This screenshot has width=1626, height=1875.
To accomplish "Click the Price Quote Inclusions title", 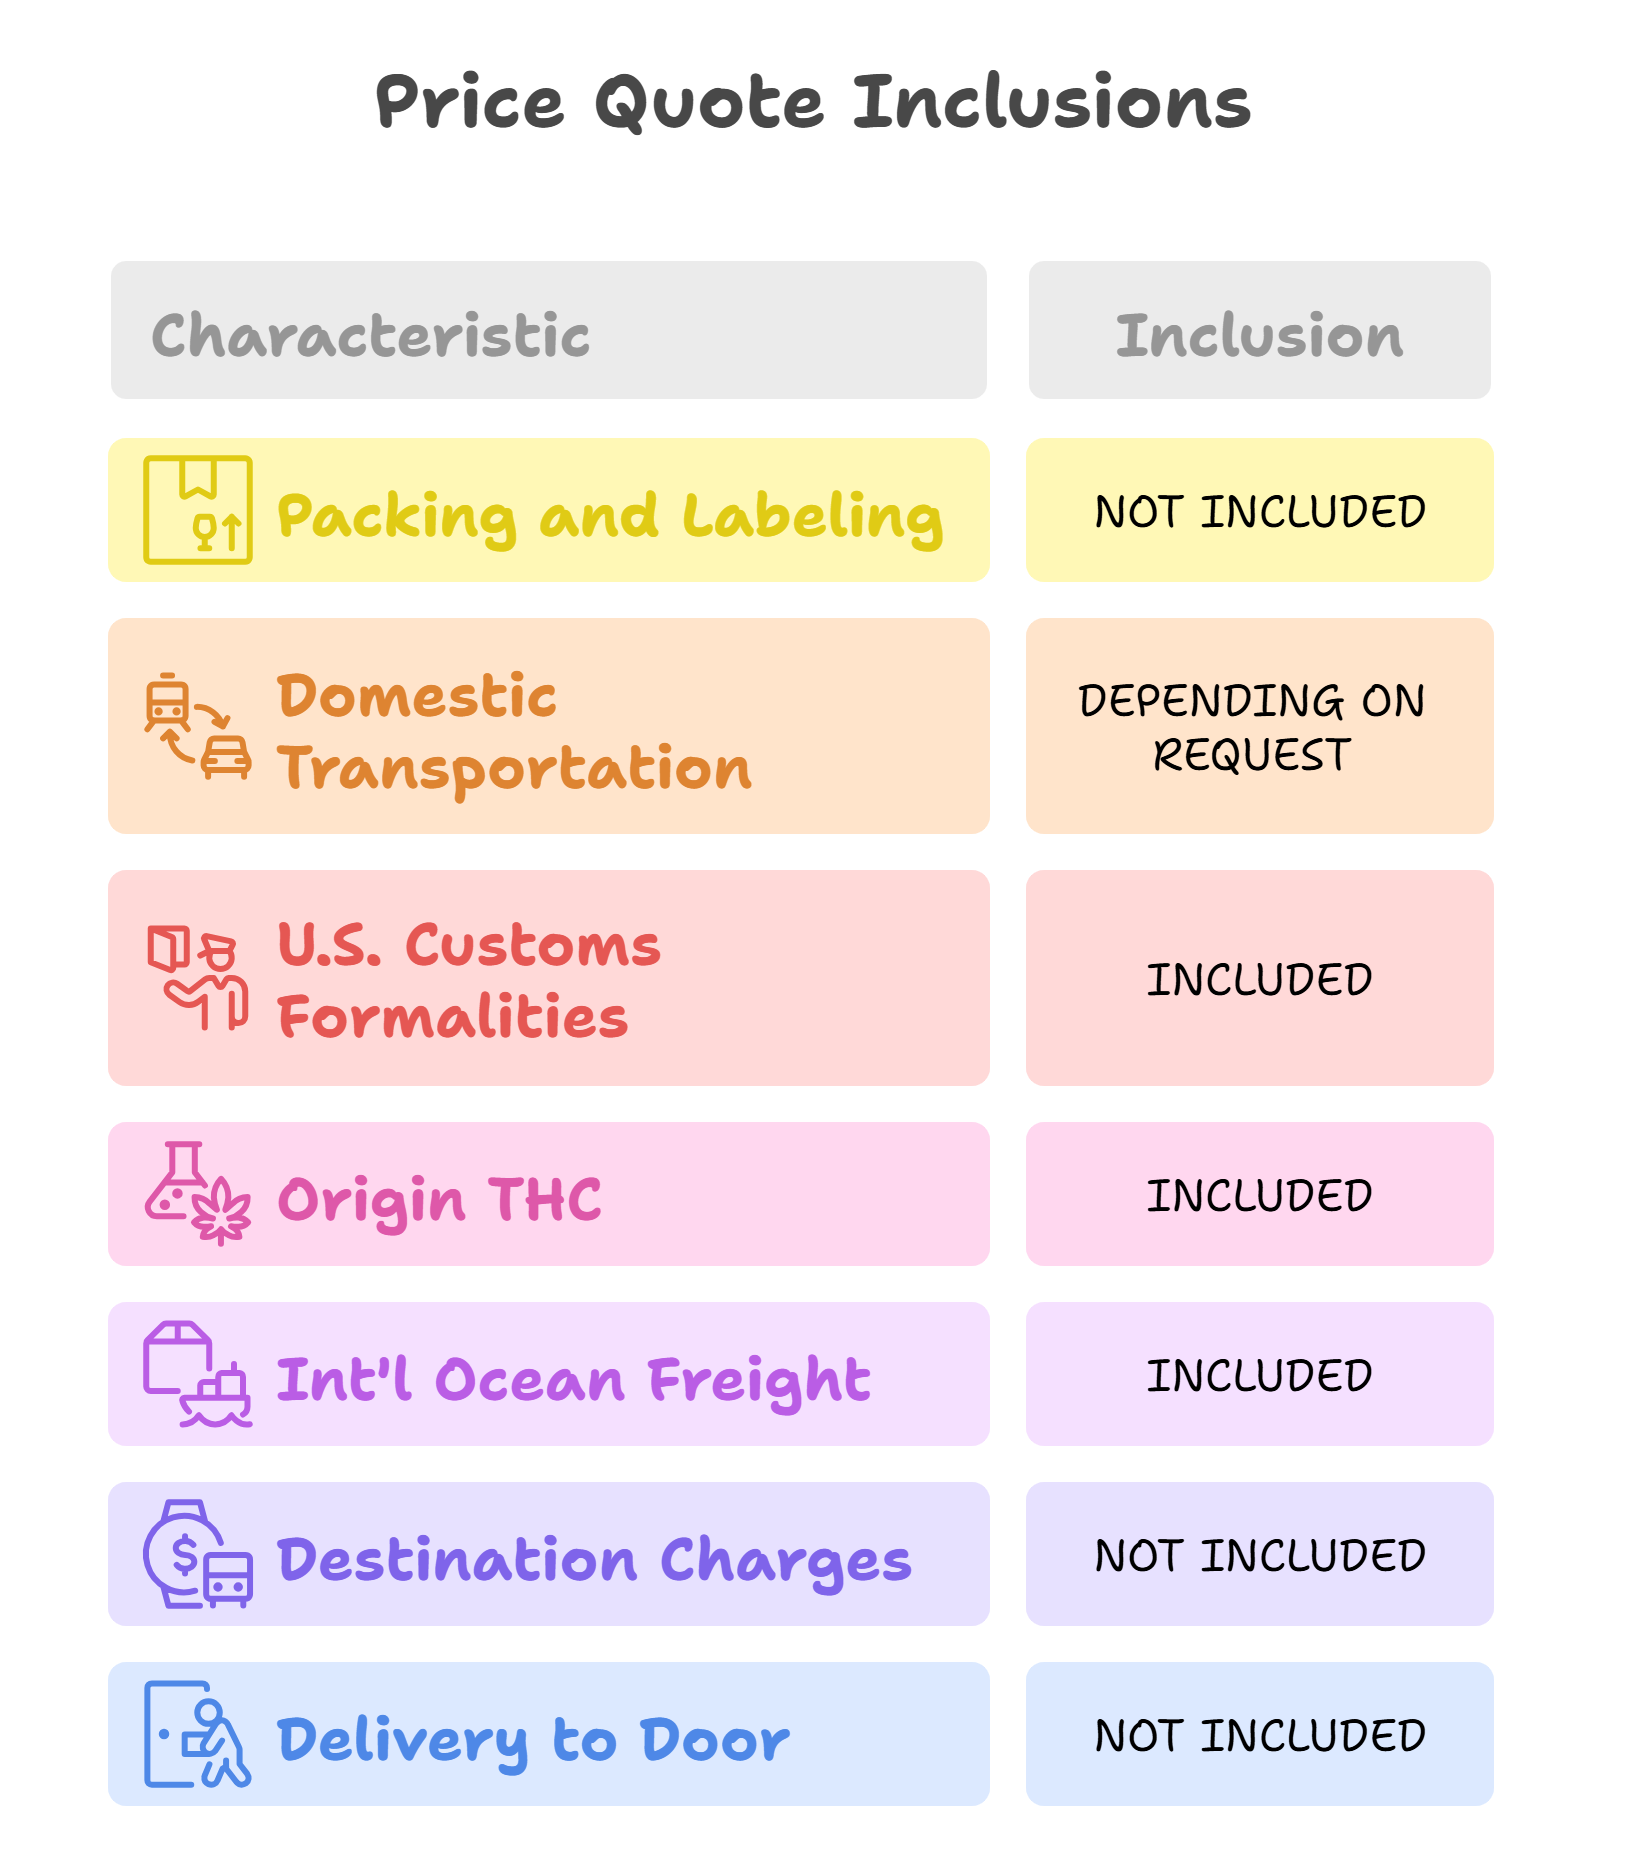I will point(813,102).
